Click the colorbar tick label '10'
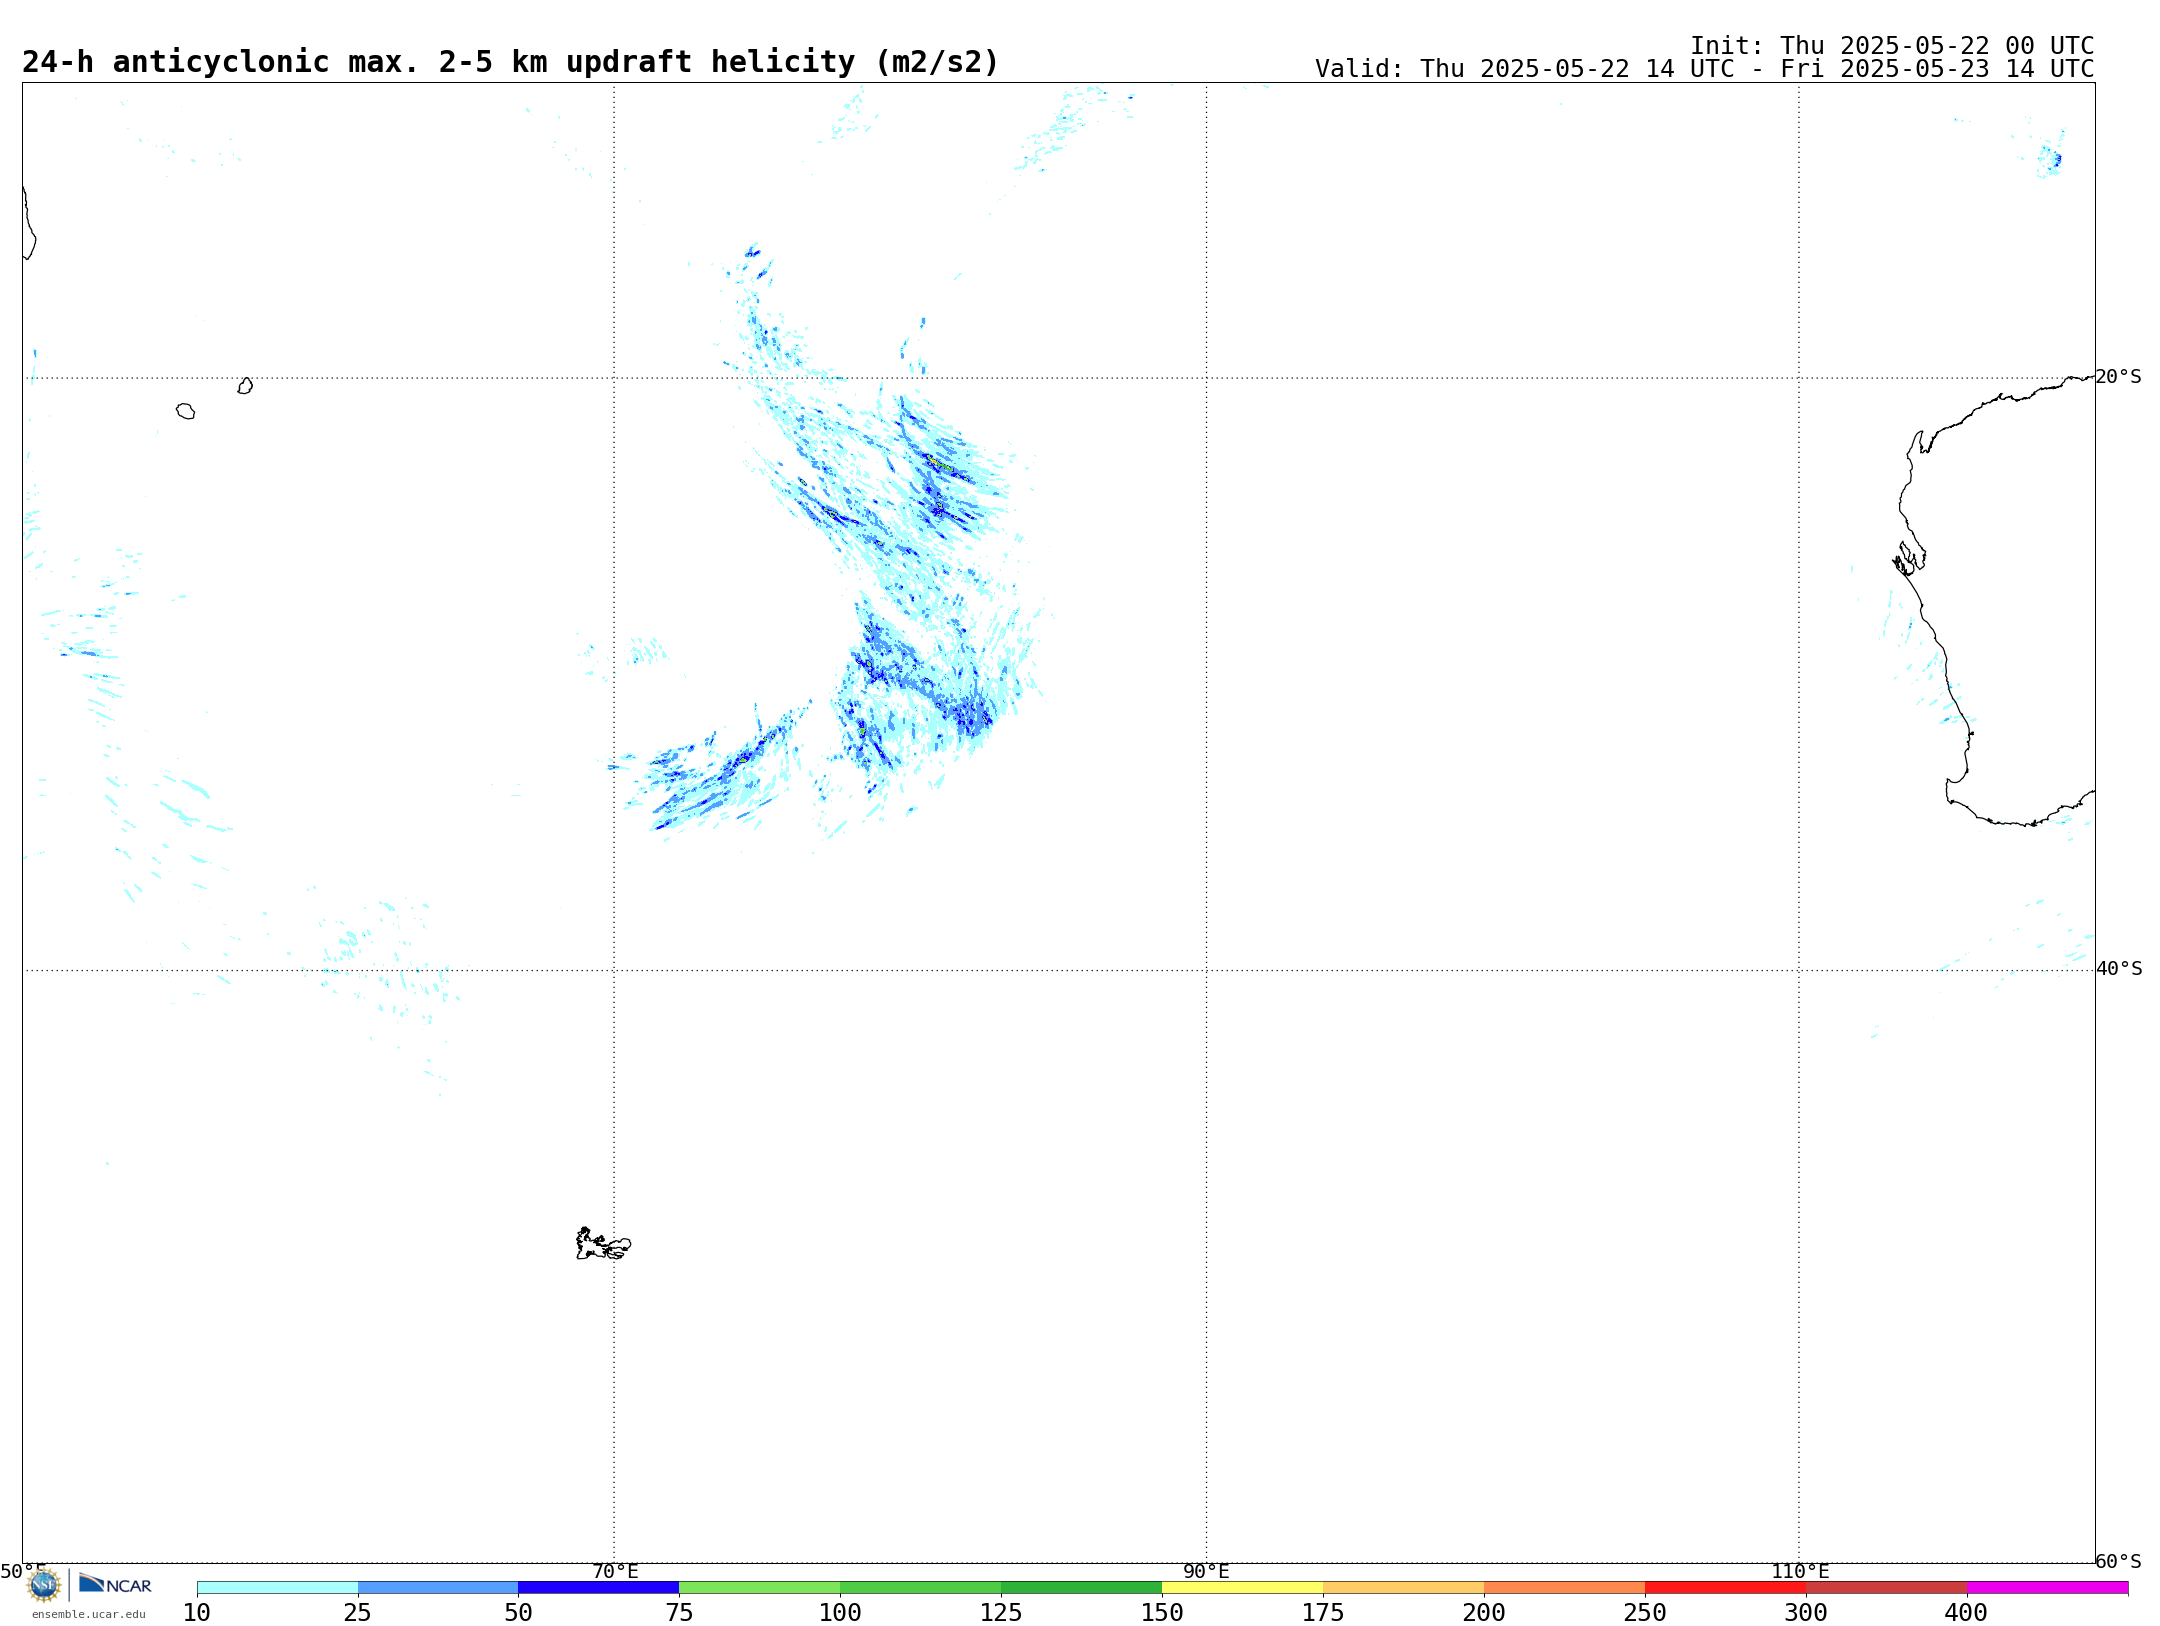Image resolution: width=2160 pixels, height=1626 pixels. 197,1613
